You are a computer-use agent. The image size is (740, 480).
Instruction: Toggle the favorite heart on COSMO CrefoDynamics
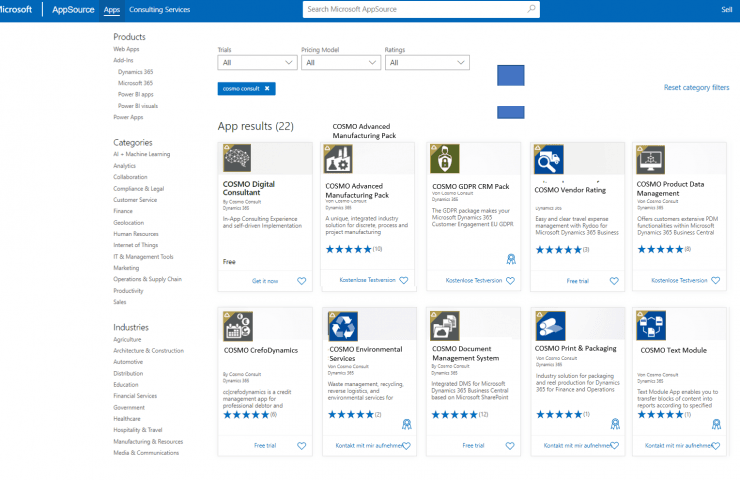pos(301,445)
